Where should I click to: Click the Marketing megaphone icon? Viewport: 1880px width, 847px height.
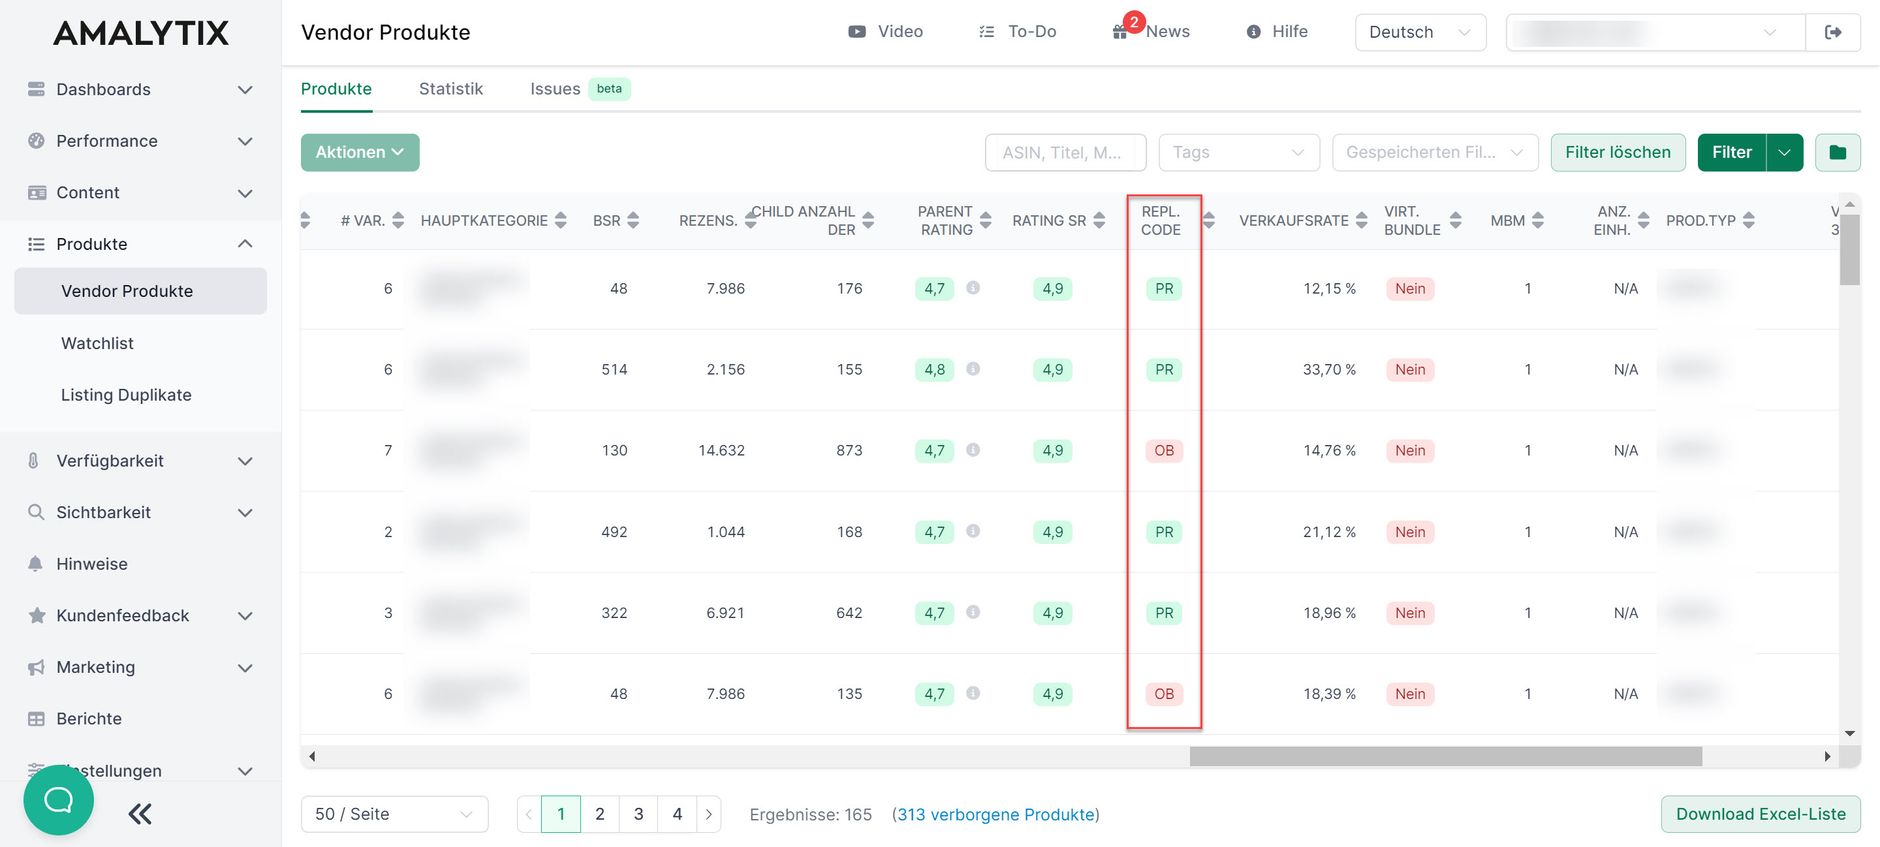(x=36, y=667)
